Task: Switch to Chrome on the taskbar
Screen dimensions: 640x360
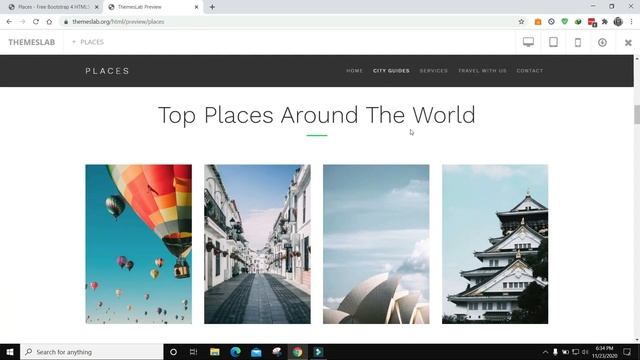Action: pyautogui.click(x=297, y=352)
